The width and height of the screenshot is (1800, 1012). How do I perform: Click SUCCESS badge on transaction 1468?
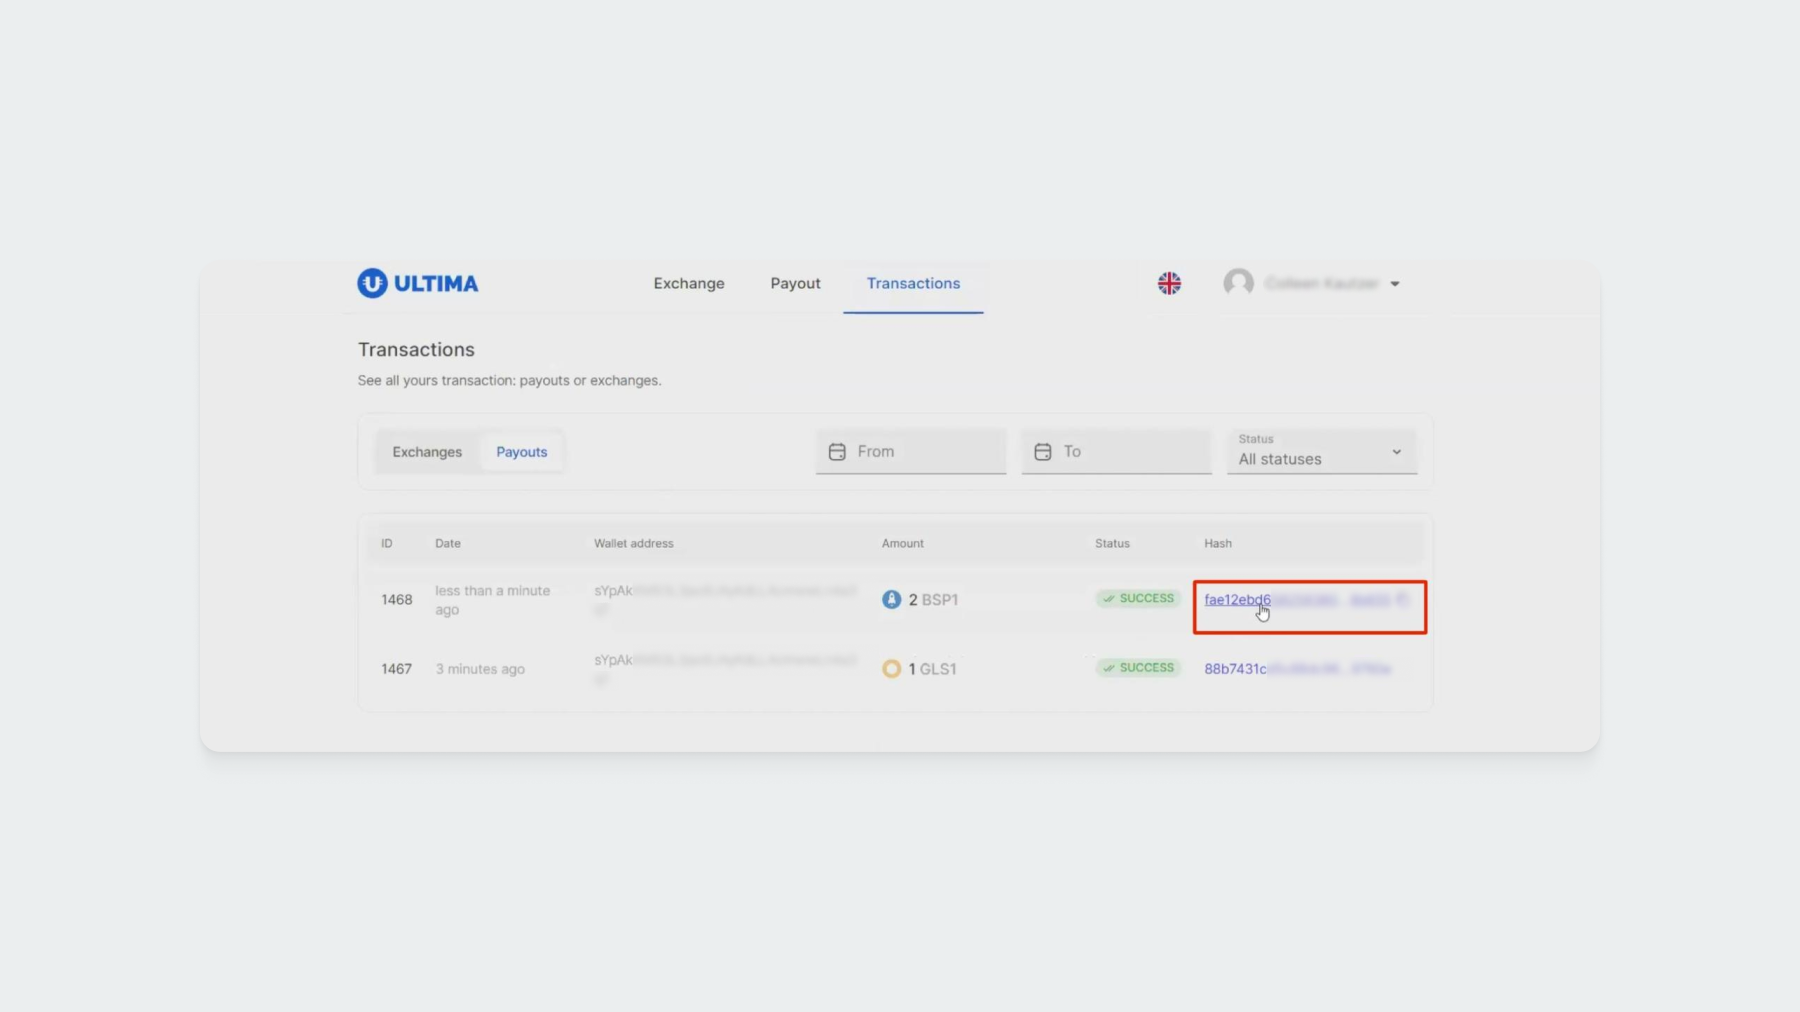point(1138,599)
